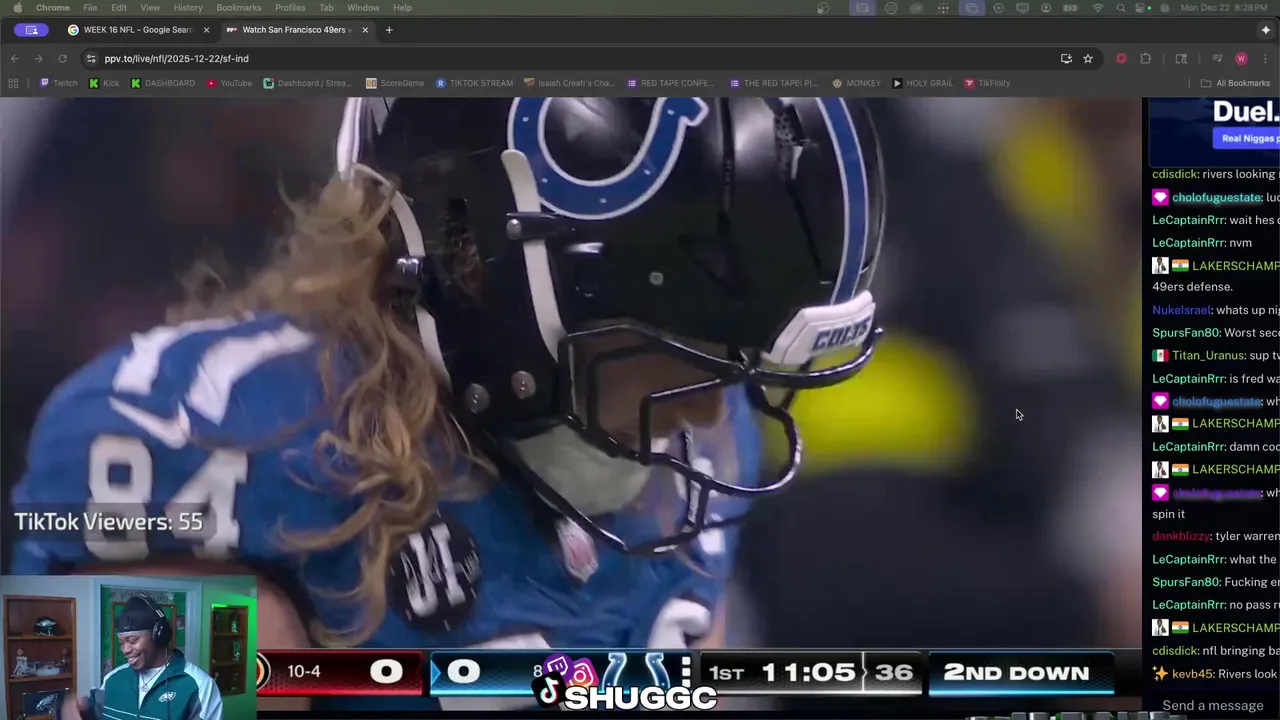Viewport: 1280px width, 720px height.
Task: Open the MONKEY bookmark
Action: (x=857, y=83)
